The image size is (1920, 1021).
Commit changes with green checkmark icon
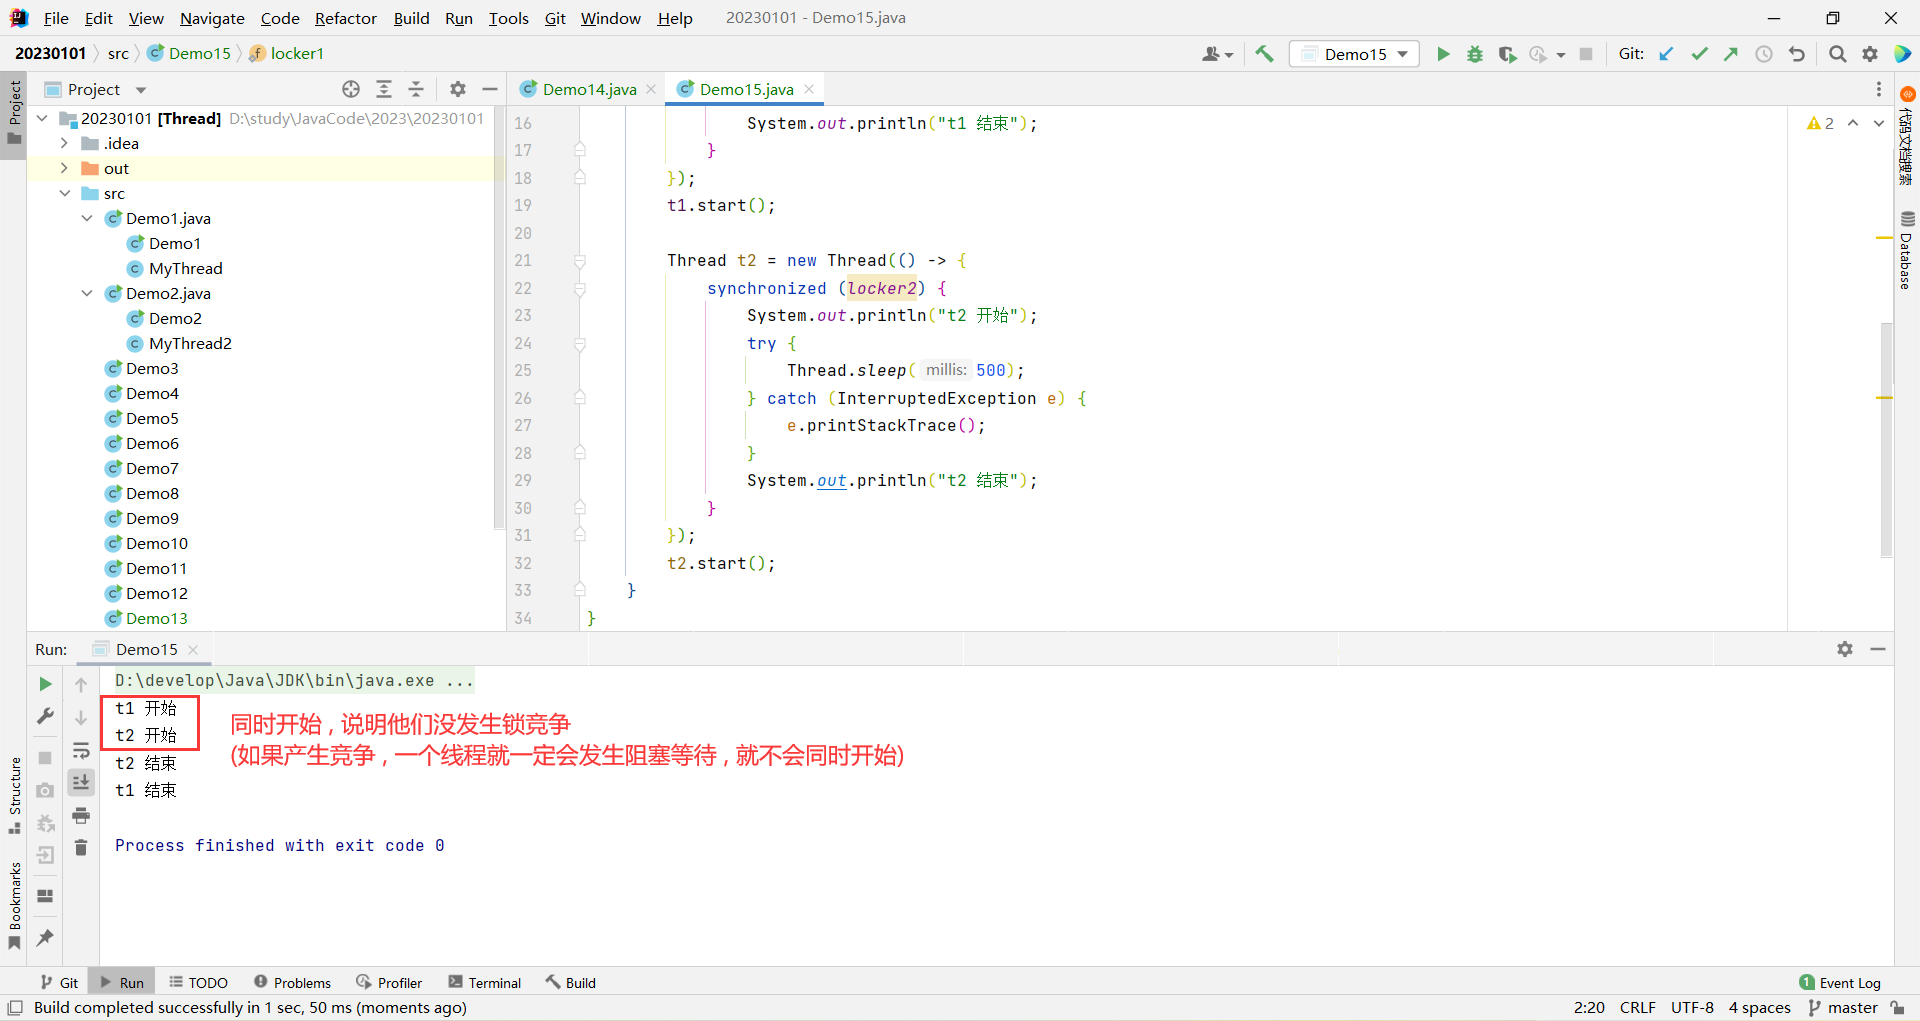(x=1699, y=54)
